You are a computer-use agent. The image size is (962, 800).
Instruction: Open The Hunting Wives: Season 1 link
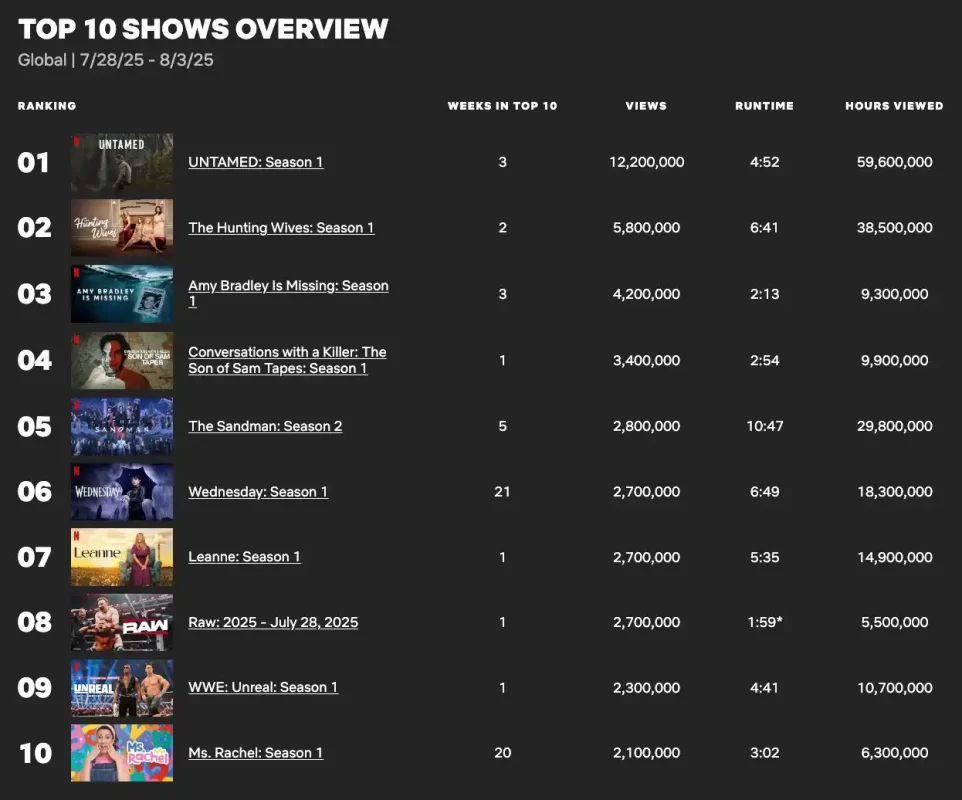tap(281, 228)
